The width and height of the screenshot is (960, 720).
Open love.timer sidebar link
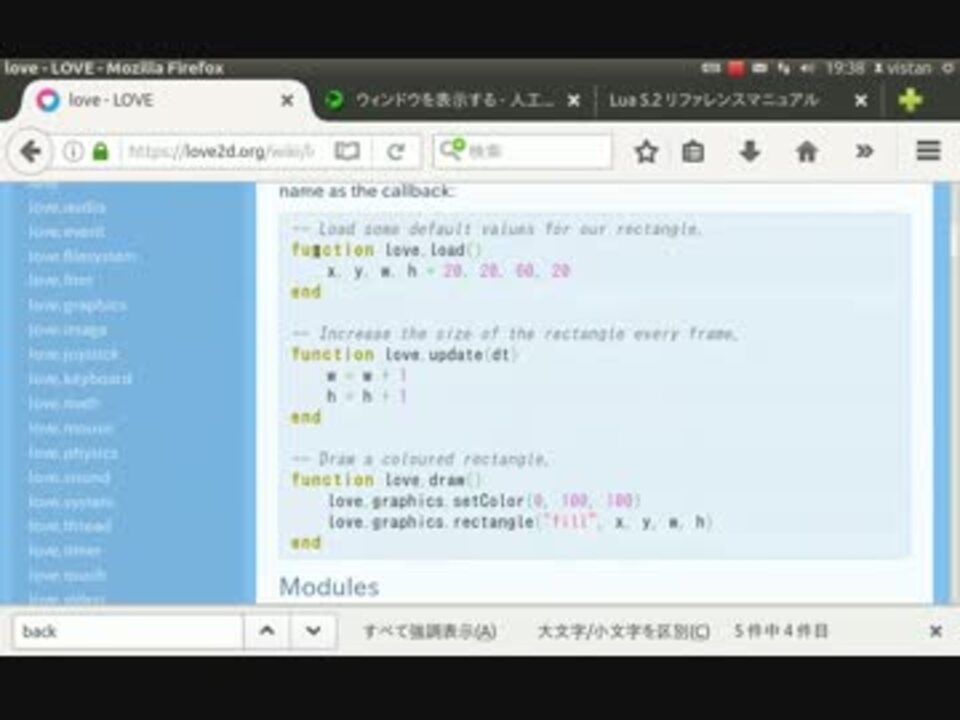click(65, 550)
